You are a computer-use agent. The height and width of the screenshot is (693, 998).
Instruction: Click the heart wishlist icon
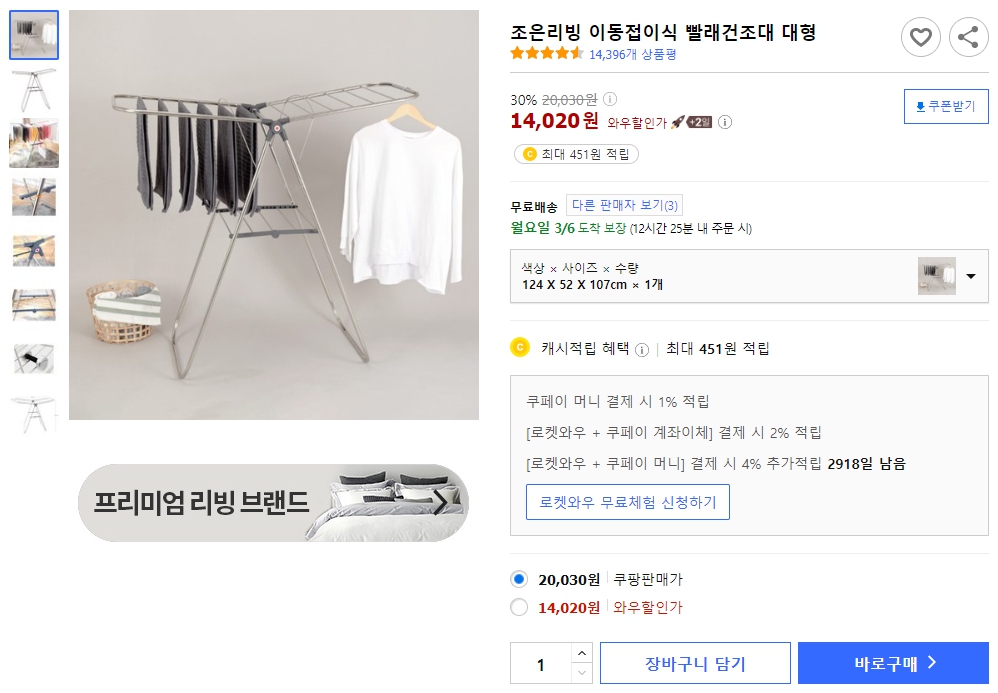click(921, 37)
